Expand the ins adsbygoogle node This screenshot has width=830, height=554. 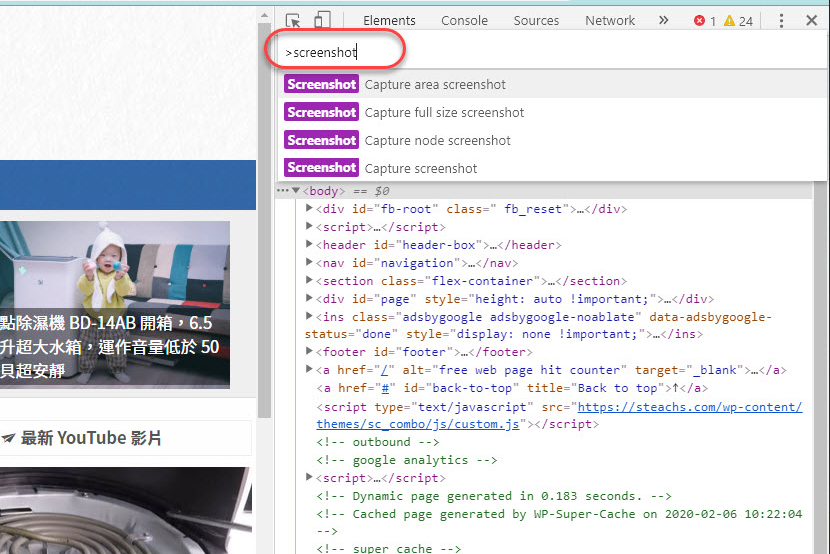tap(309, 316)
